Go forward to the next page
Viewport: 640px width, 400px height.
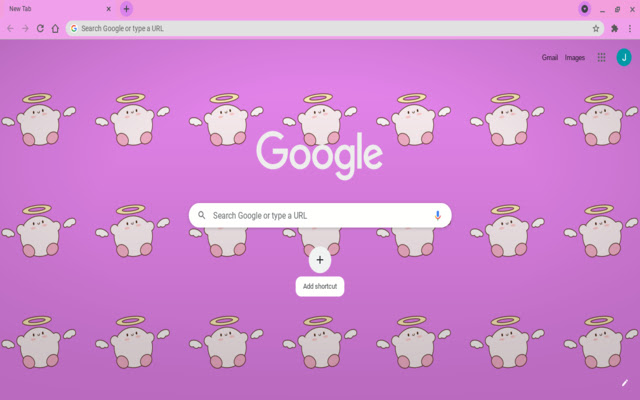click(x=25, y=28)
